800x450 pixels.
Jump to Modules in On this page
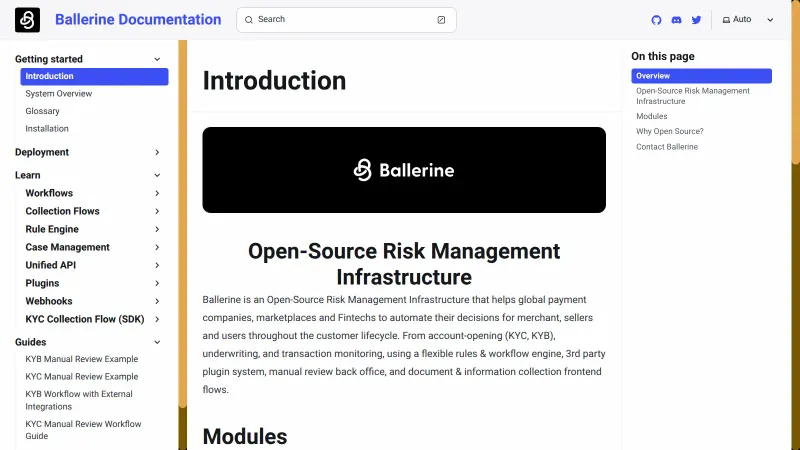[x=651, y=116]
